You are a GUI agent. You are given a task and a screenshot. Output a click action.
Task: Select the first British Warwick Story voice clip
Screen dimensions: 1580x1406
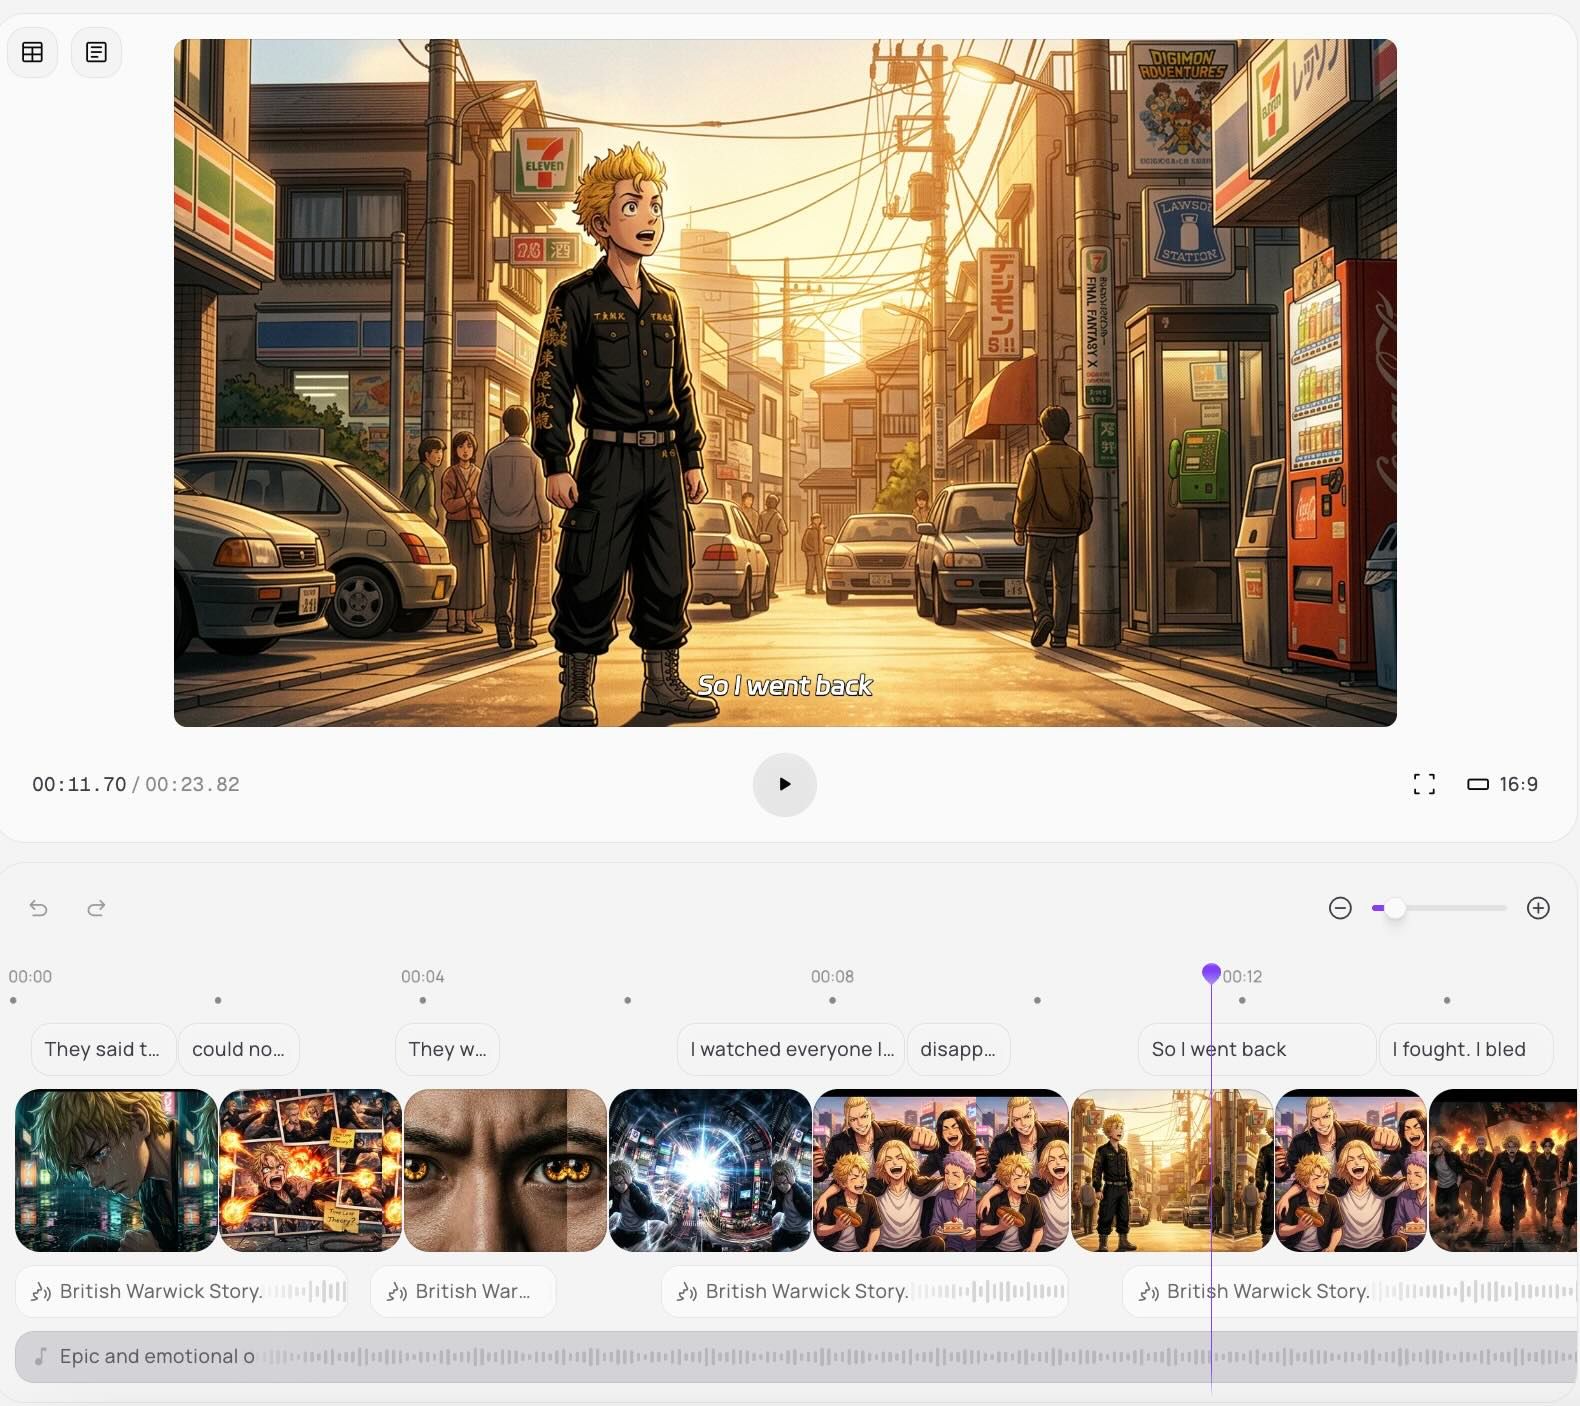[181, 1291]
